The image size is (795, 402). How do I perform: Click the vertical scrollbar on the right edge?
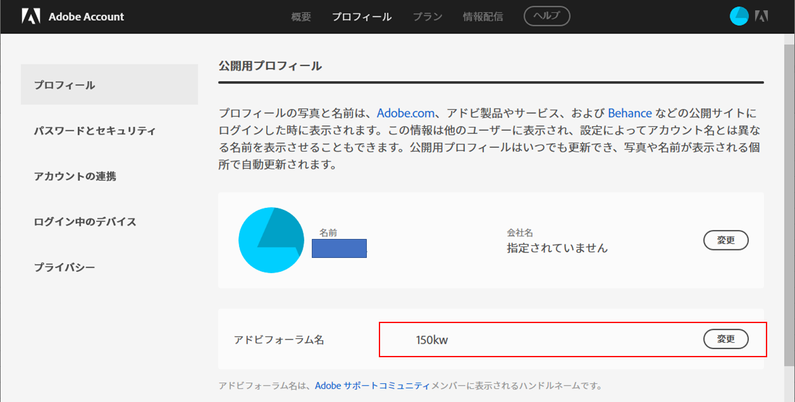(x=790, y=203)
